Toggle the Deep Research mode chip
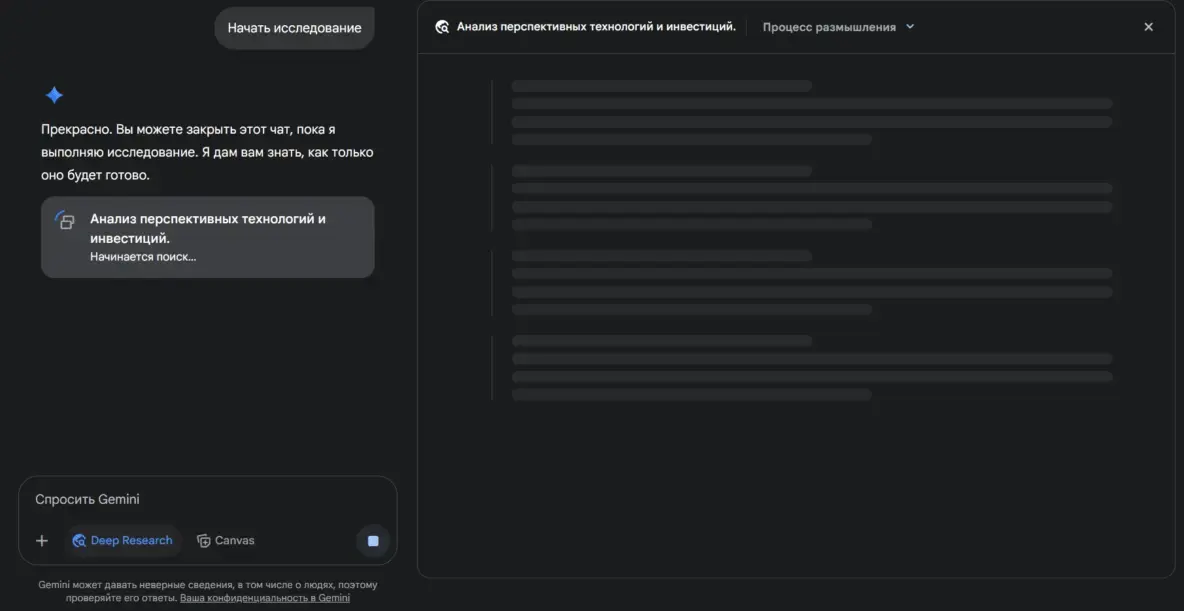The height and width of the screenshot is (611, 1184). coord(122,541)
